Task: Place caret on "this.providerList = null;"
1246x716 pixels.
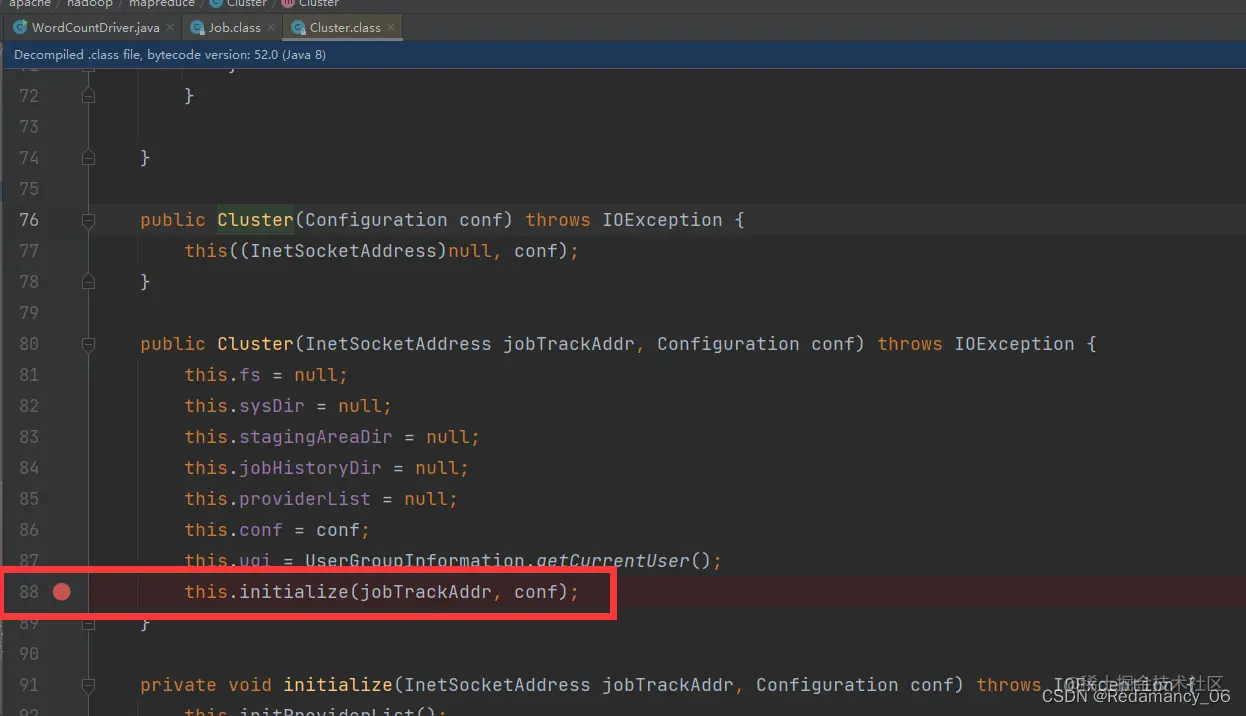Action: pos(321,499)
